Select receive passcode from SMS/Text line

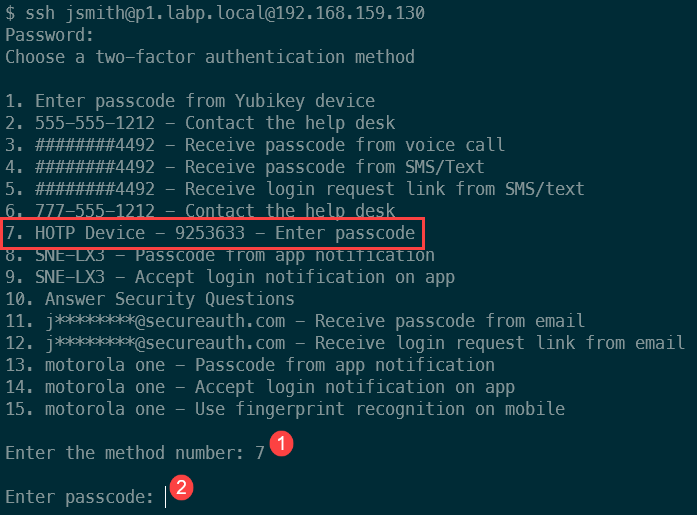click(x=245, y=167)
